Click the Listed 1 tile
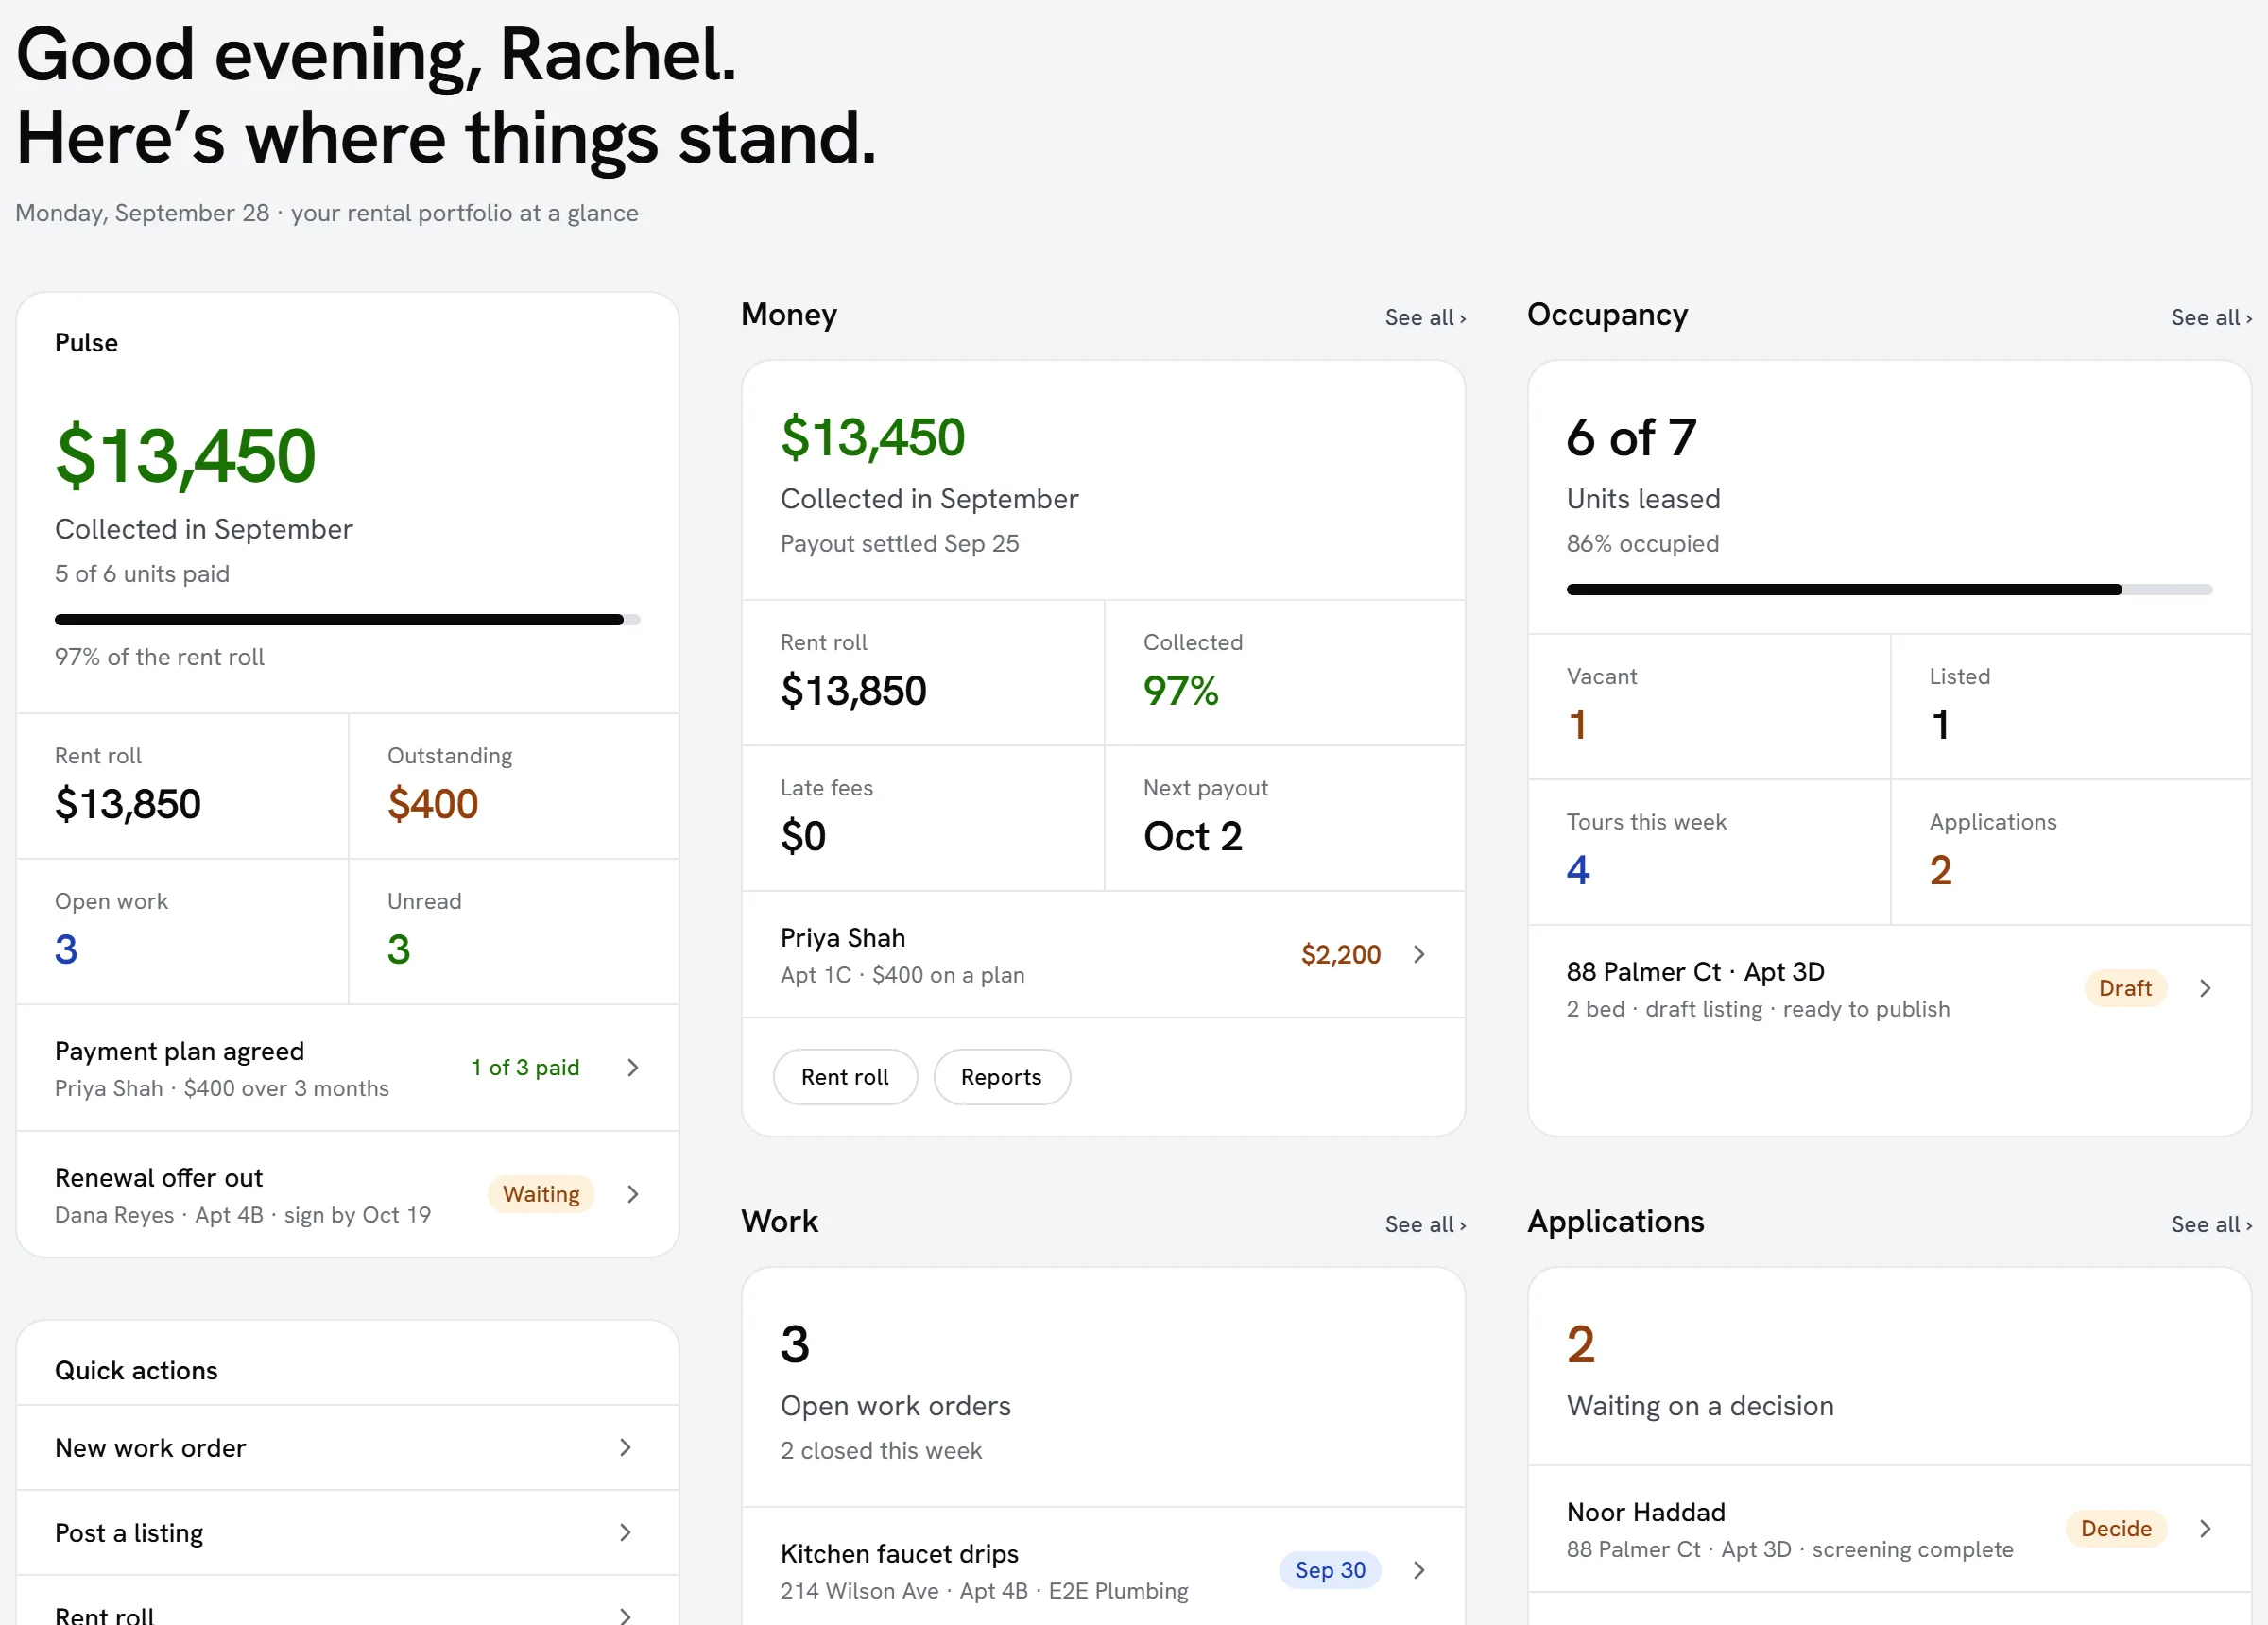Screen dimensions: 2268x1625 (x=2071, y=707)
